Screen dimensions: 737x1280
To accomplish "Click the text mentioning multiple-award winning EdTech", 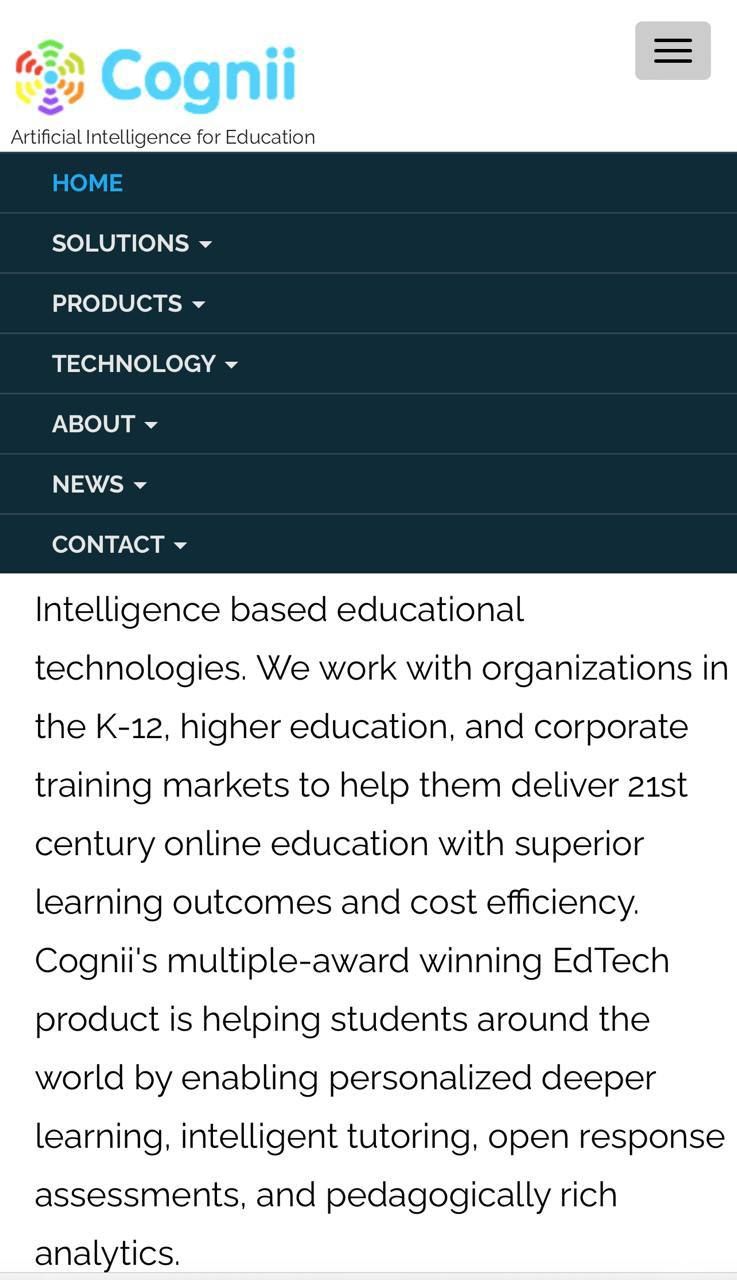I will 352,961.
